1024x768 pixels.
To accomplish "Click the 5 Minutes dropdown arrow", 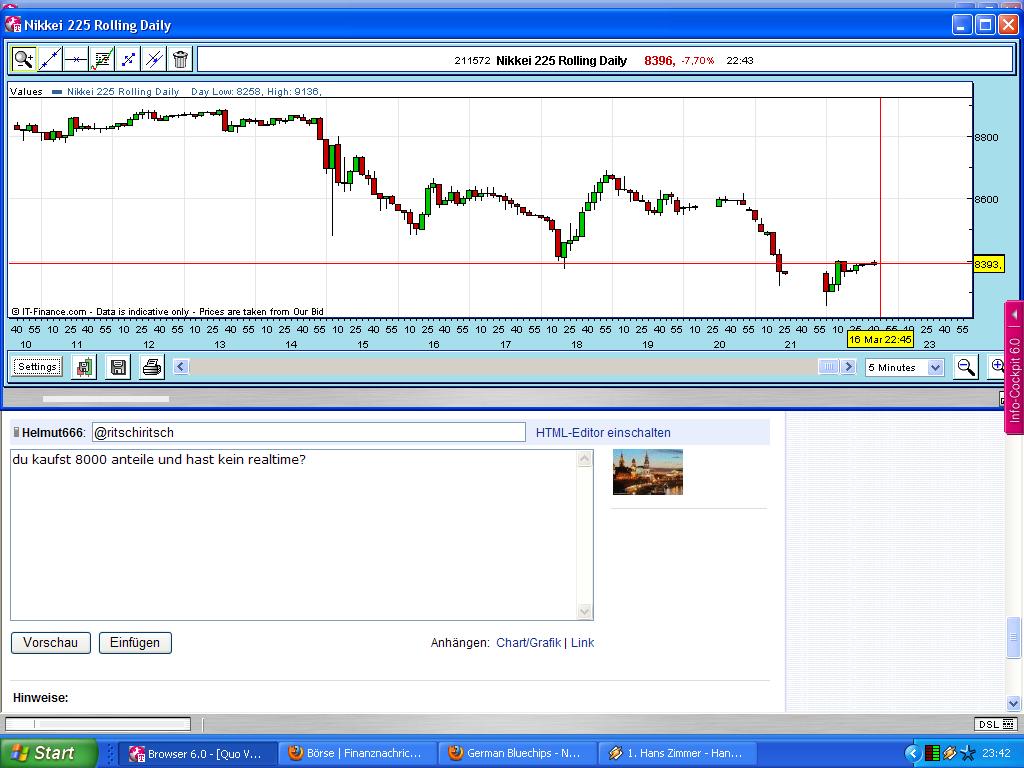I will 935,368.
